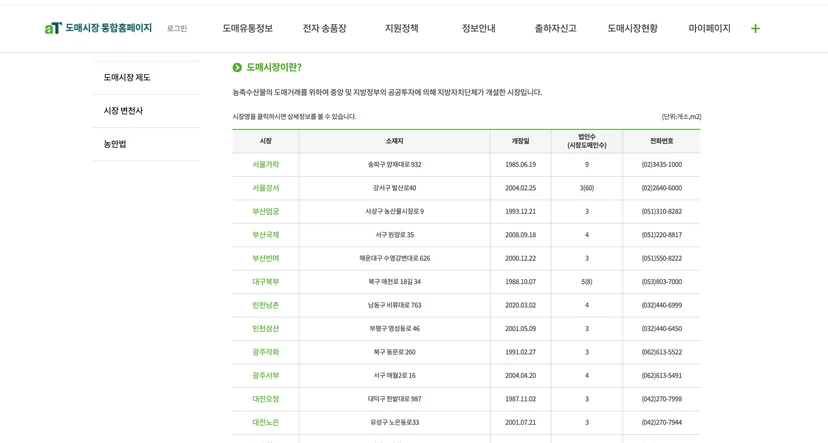Click the 법인수 column header
The image size is (828, 443).
point(587,141)
